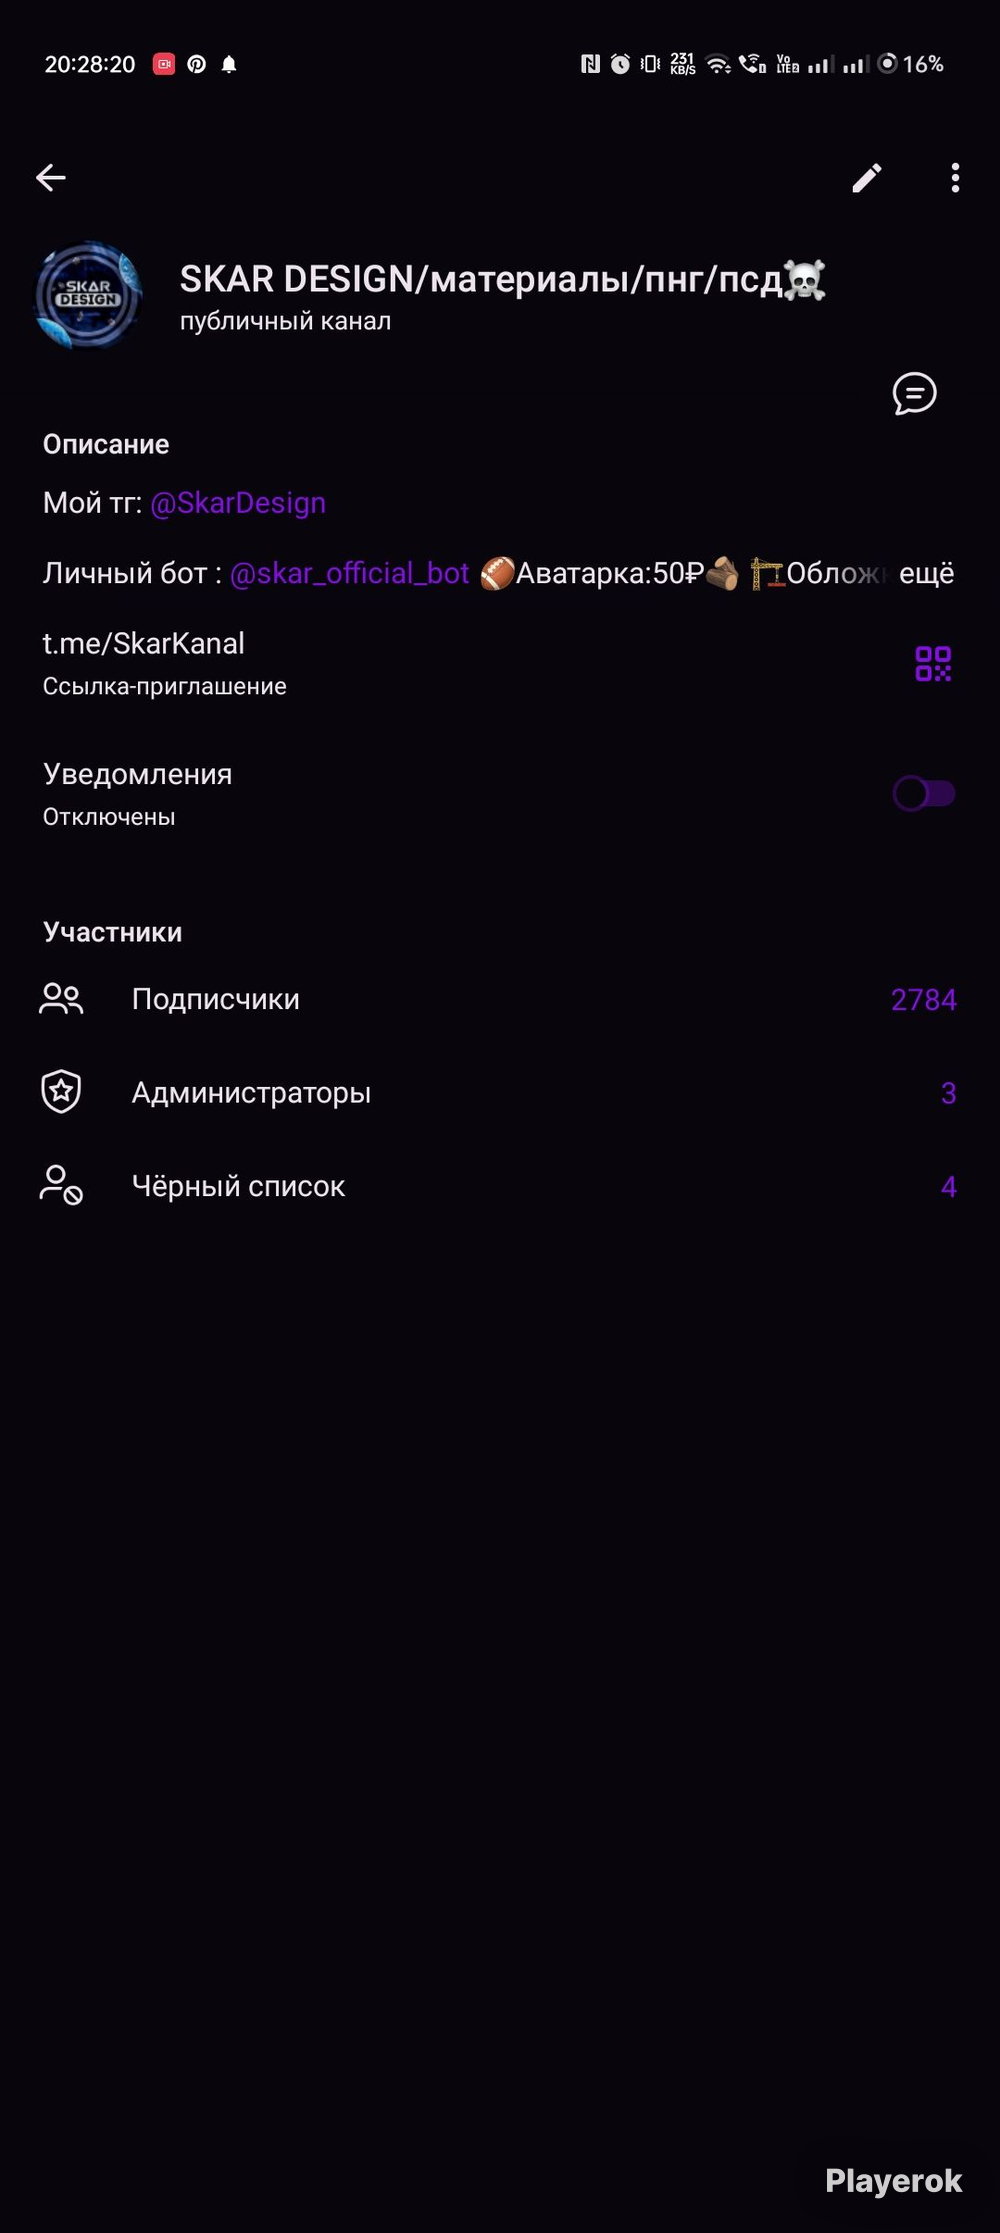
Task: Tap the Subscribers people icon
Action: [x=61, y=999]
